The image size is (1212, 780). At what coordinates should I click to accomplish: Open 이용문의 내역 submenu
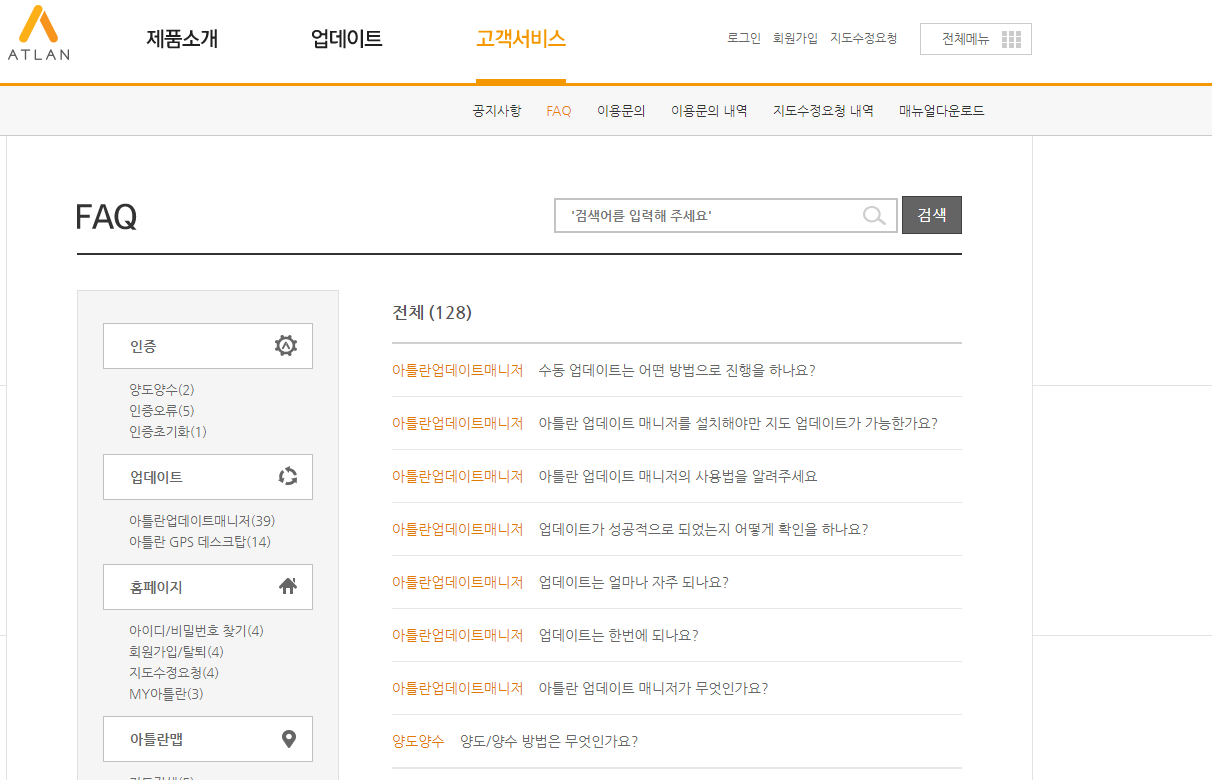(709, 111)
